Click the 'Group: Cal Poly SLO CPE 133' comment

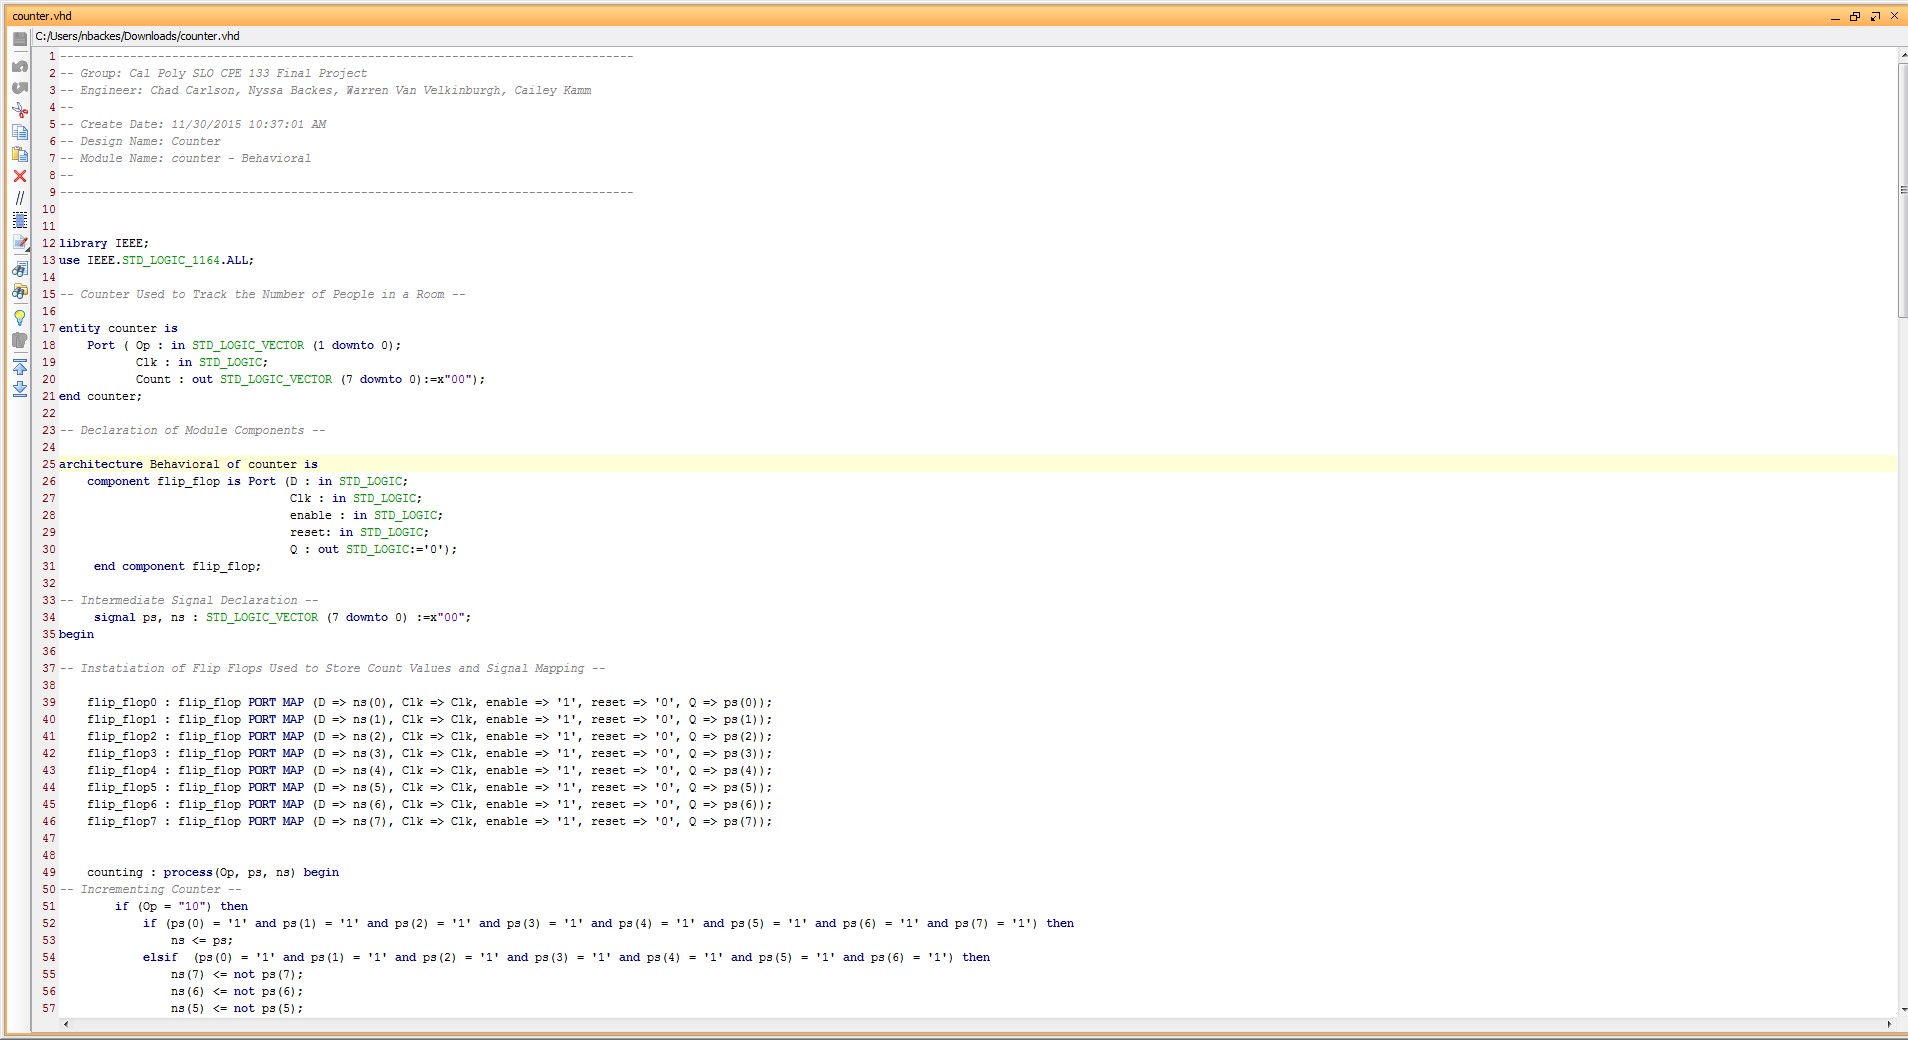(213, 73)
